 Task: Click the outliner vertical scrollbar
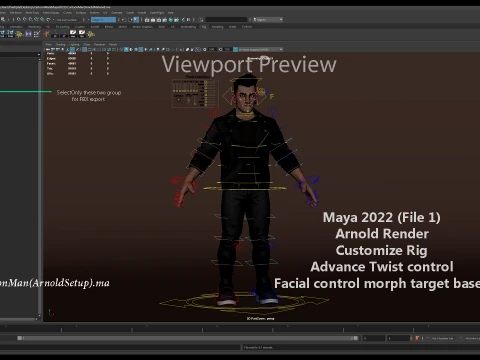tap(39, 187)
